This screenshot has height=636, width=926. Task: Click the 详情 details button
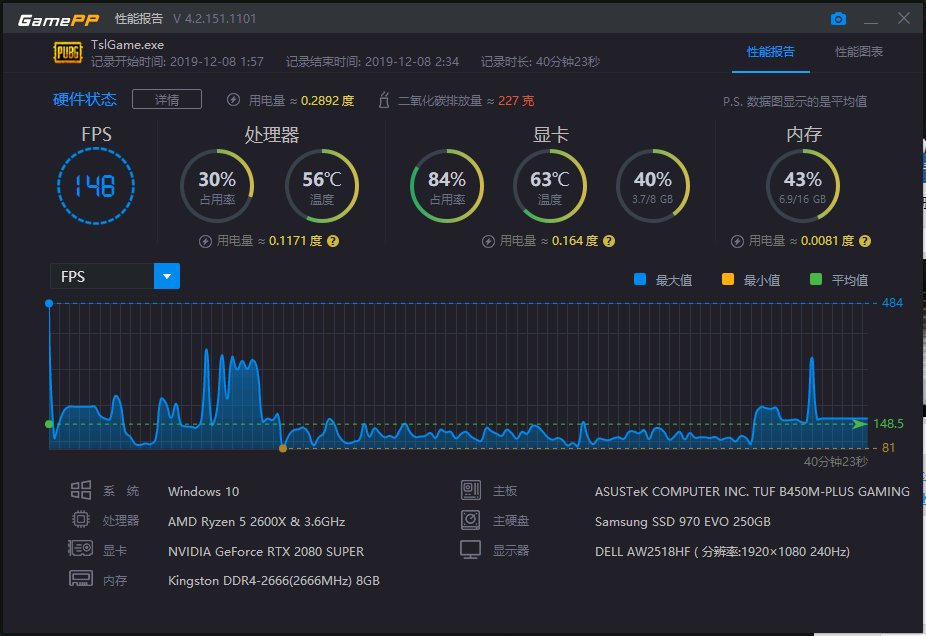click(x=167, y=99)
